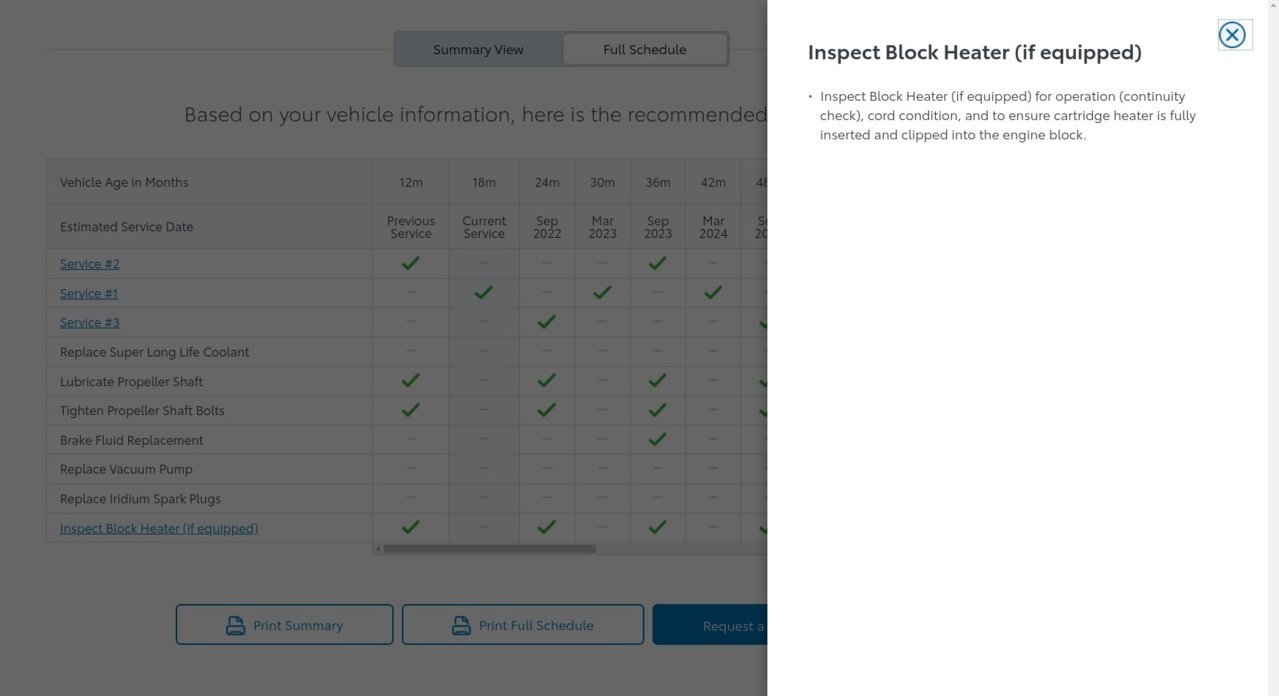Switch to Summary View tab
This screenshot has height=696, width=1279.
(478, 49)
